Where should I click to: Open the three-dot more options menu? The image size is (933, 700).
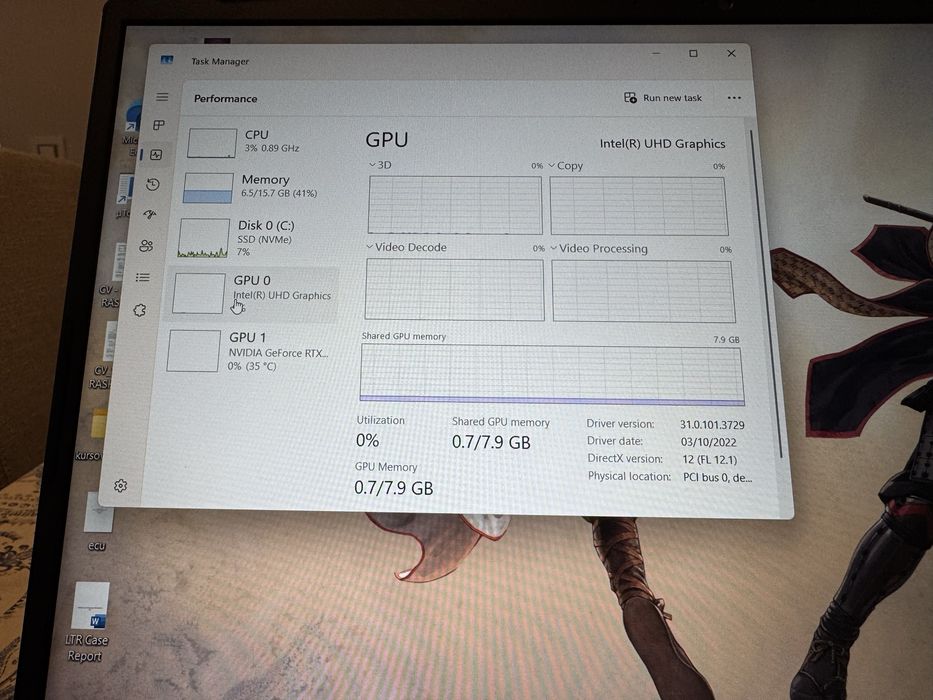pyautogui.click(x=734, y=98)
